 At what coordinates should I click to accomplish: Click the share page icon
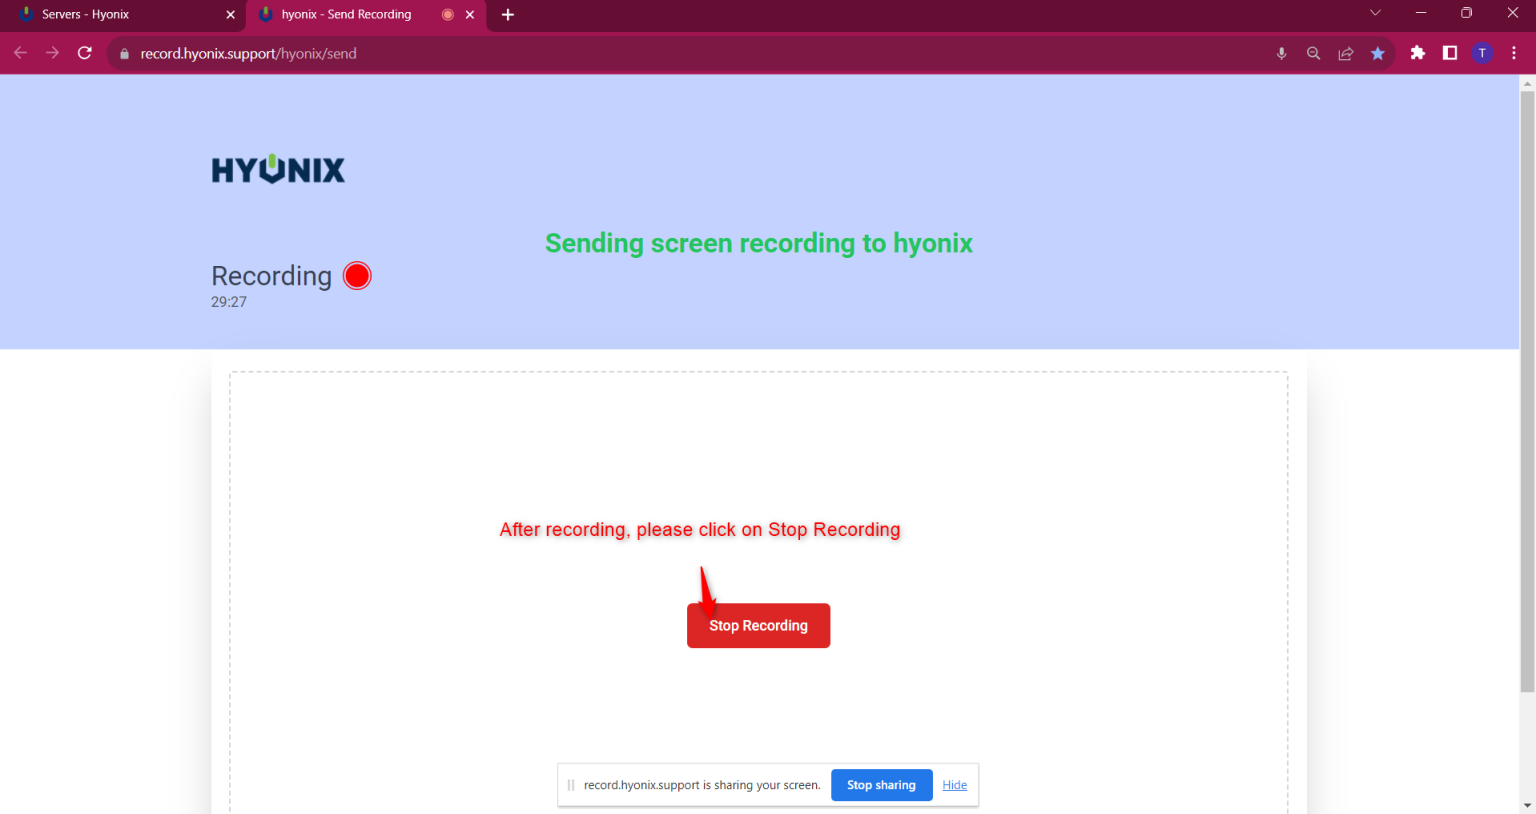point(1346,54)
